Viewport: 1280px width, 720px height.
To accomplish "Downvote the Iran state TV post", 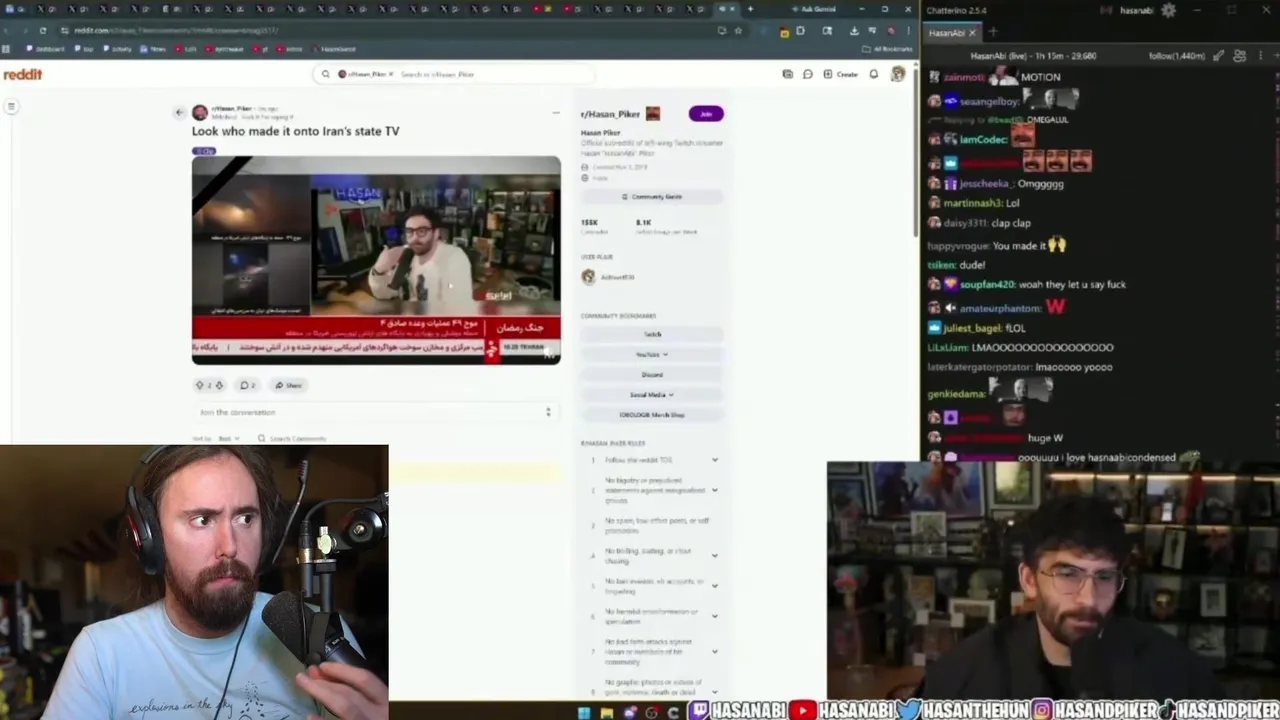I will point(219,385).
